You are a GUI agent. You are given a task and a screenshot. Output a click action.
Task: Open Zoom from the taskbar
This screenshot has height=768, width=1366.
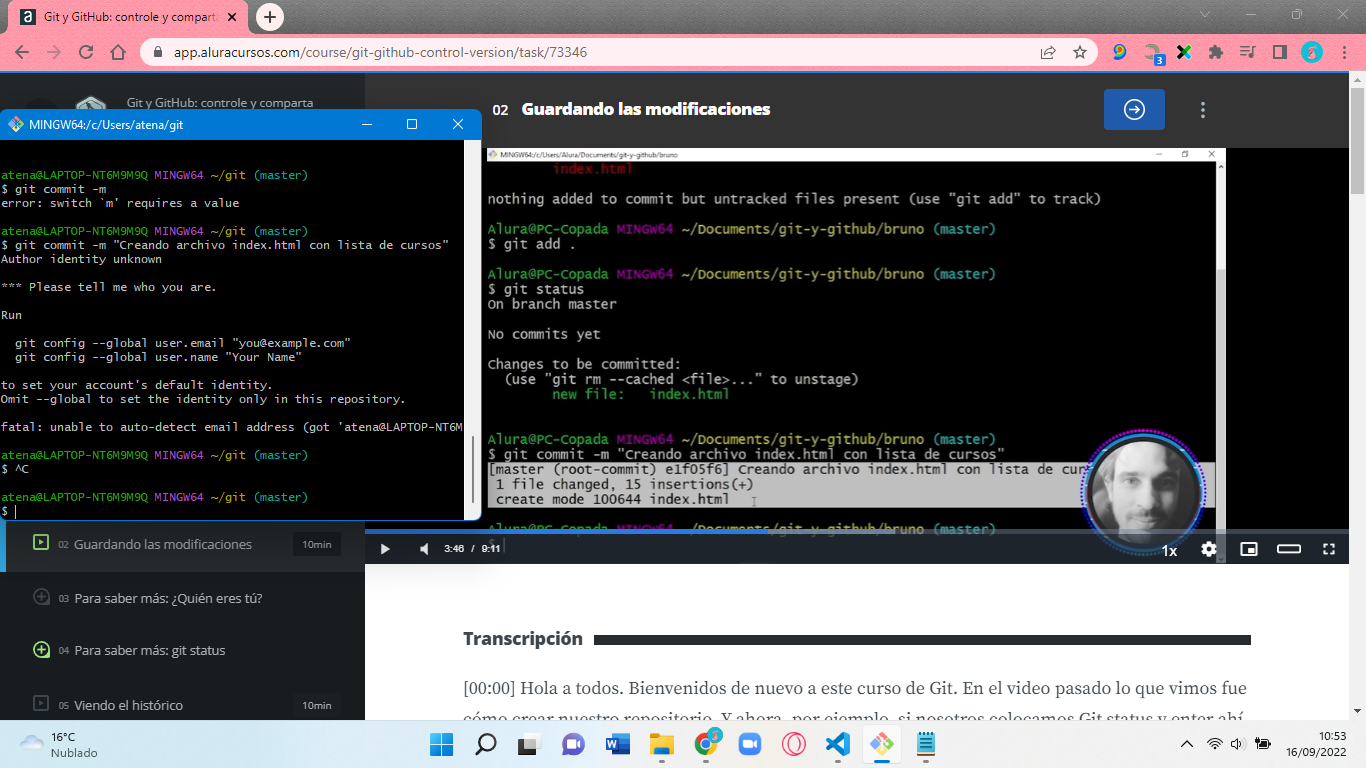pos(750,744)
